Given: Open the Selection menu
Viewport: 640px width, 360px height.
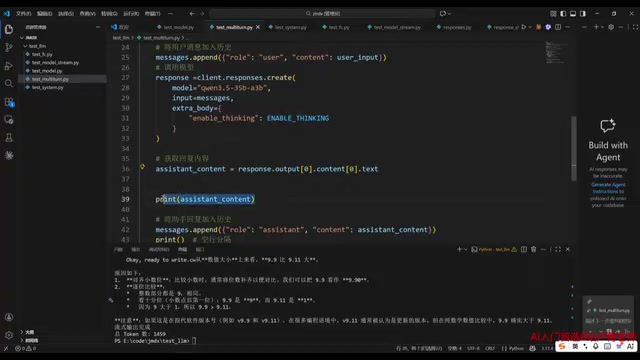Looking at the screenshot, I should [66, 13].
